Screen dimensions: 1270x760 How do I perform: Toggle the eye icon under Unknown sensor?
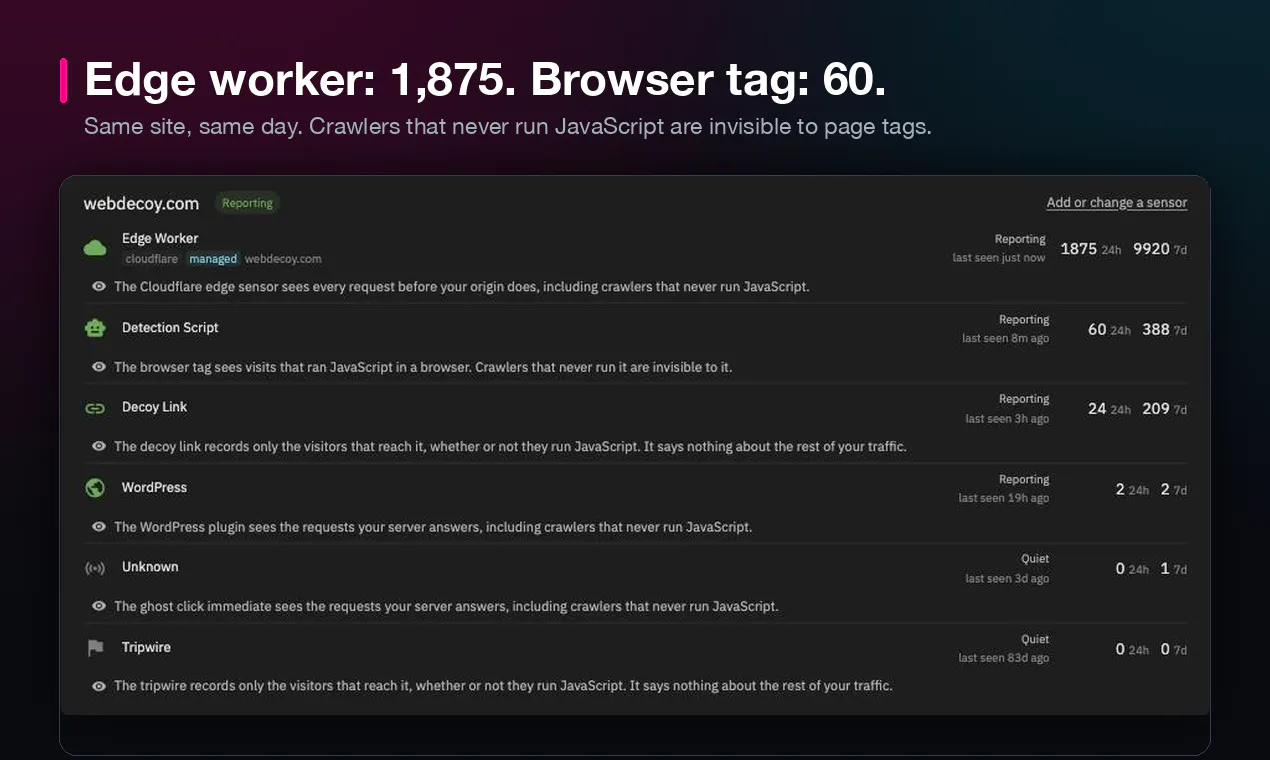99,606
